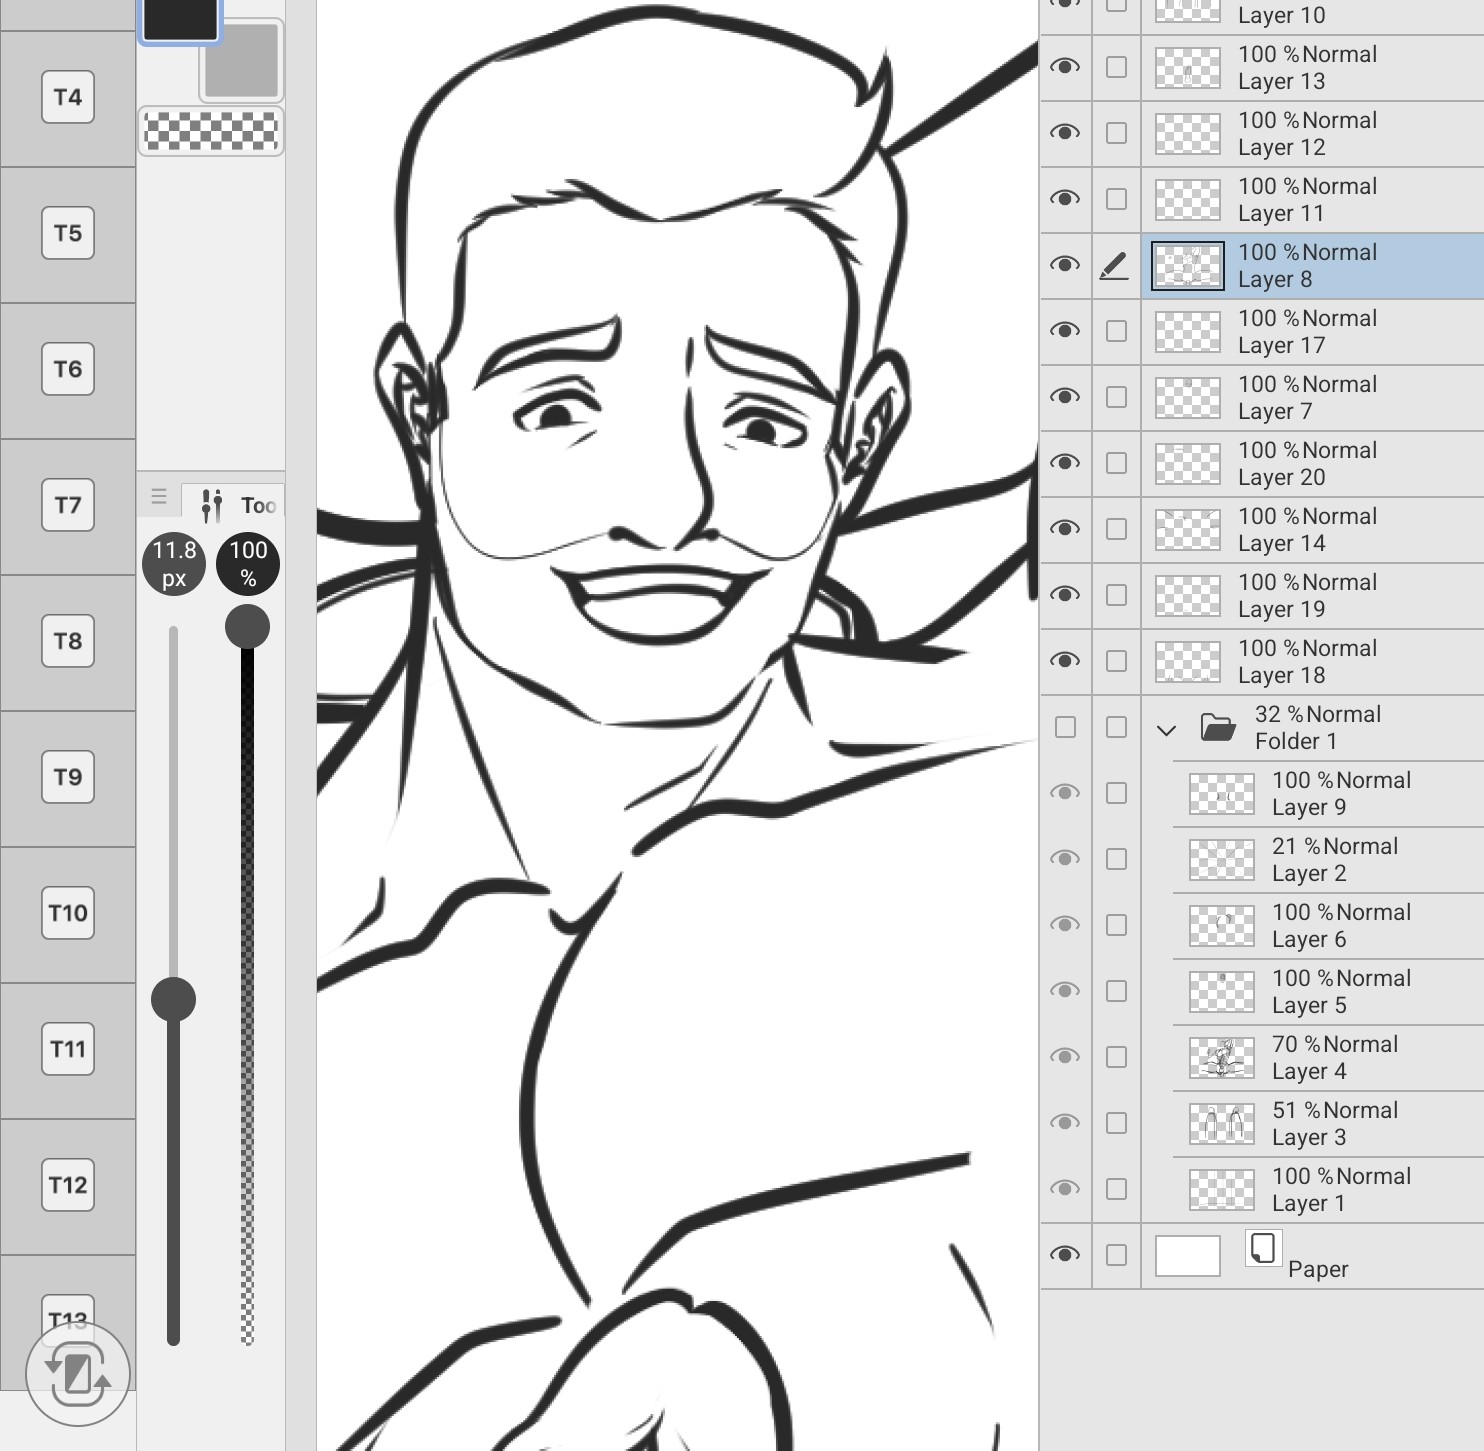
Task: Click the white Paper layer thumbnail
Action: [1188, 1255]
